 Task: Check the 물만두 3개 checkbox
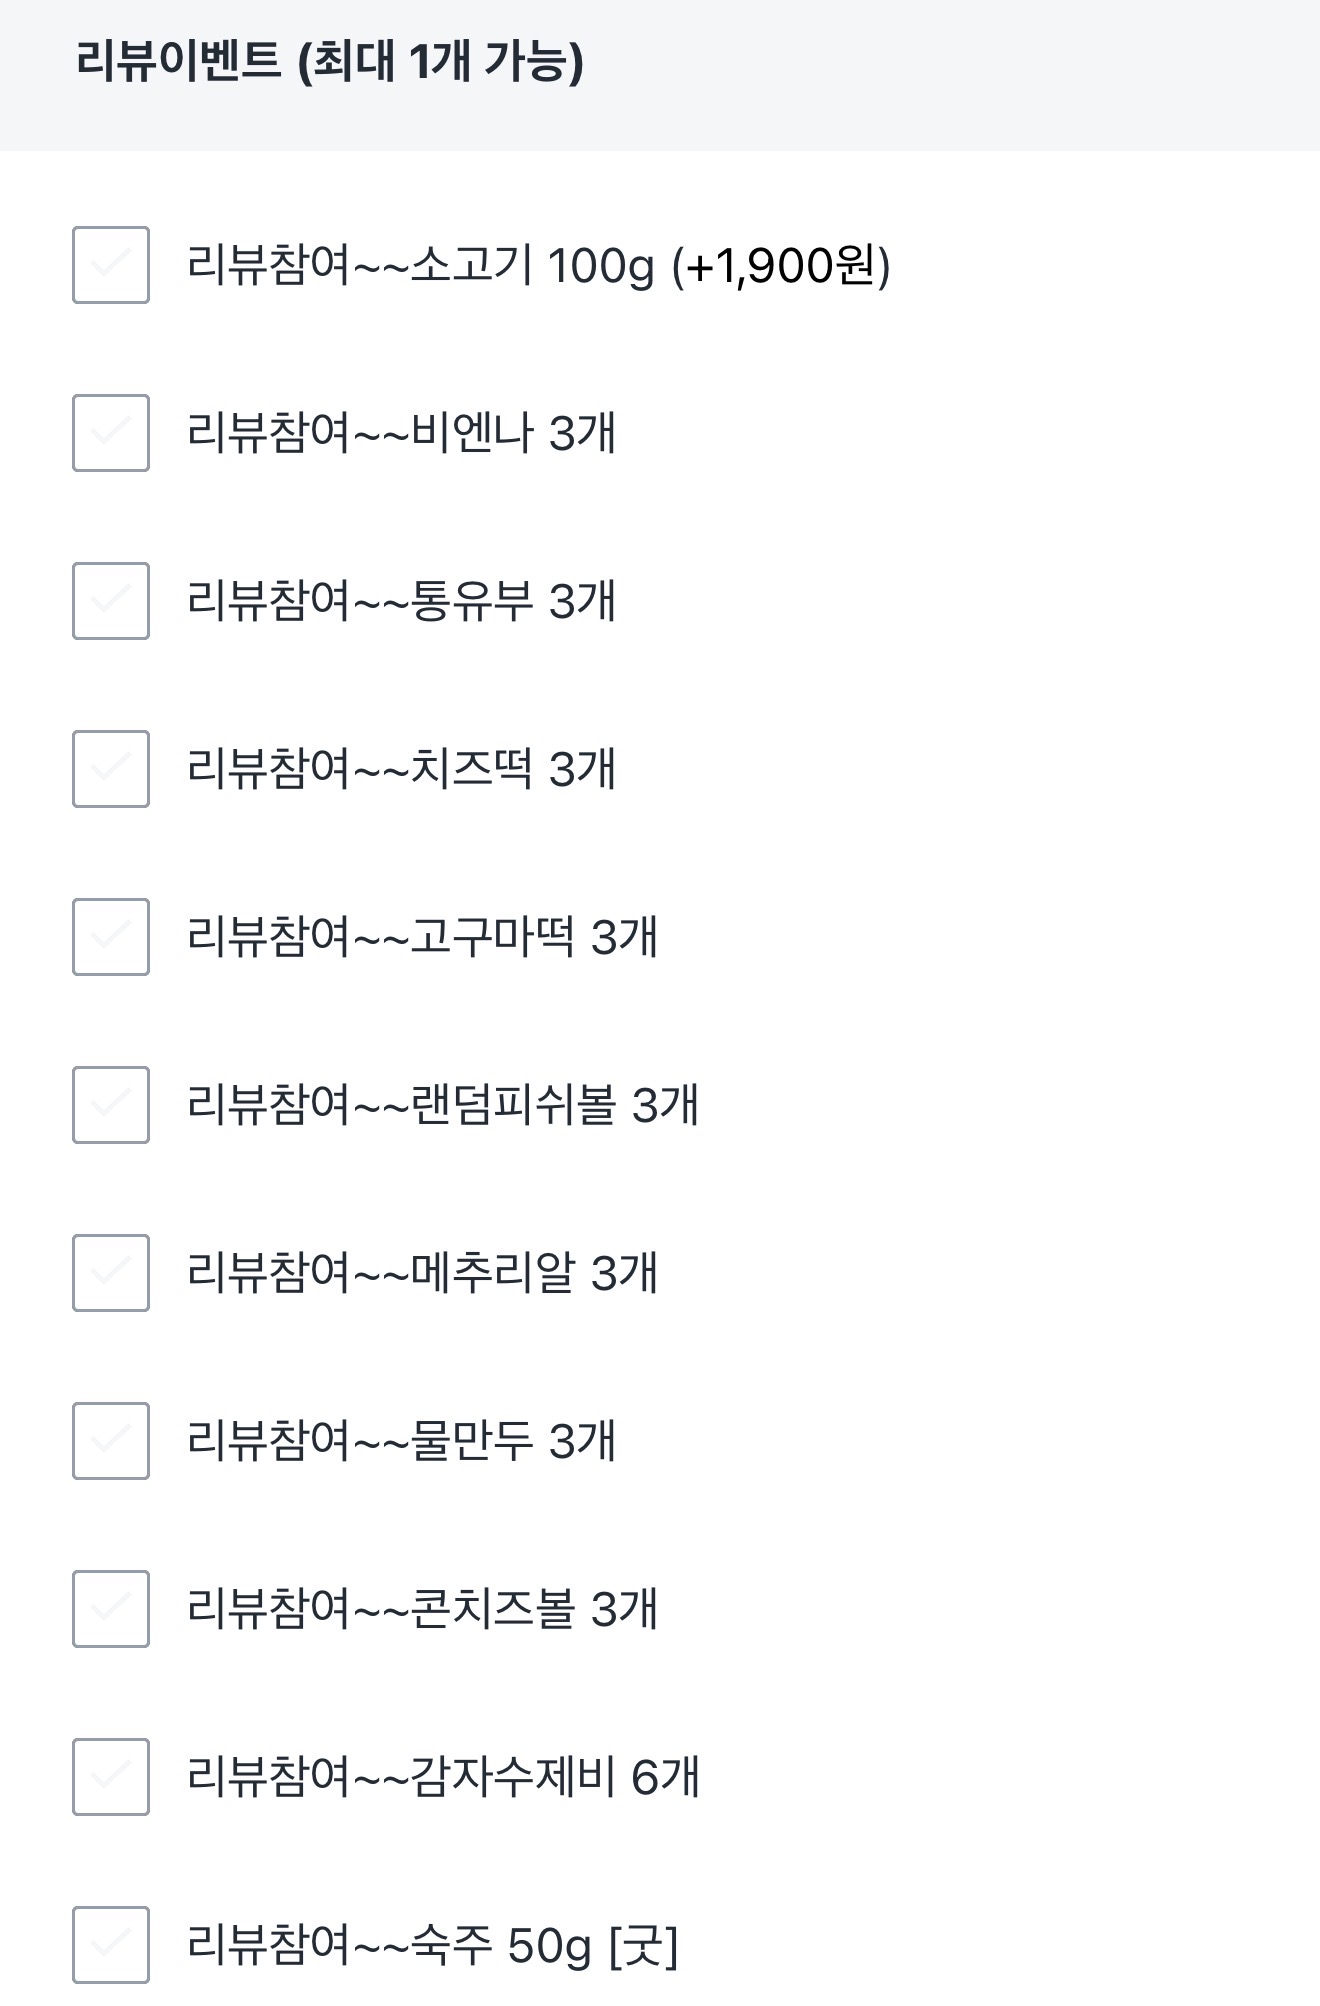[111, 1441]
